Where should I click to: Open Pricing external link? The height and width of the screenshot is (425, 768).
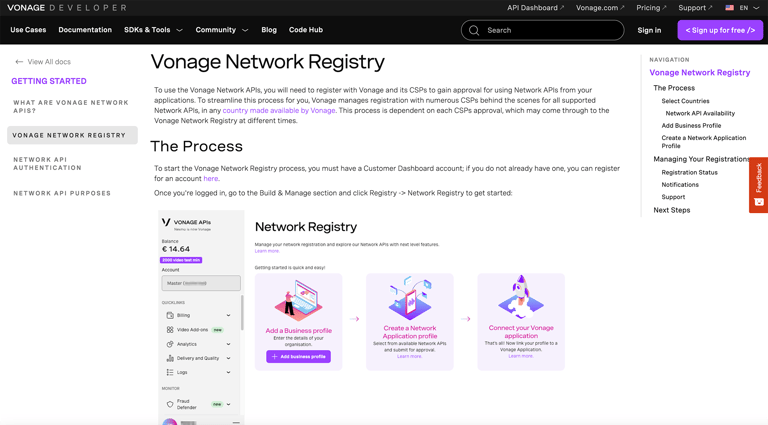tap(651, 8)
